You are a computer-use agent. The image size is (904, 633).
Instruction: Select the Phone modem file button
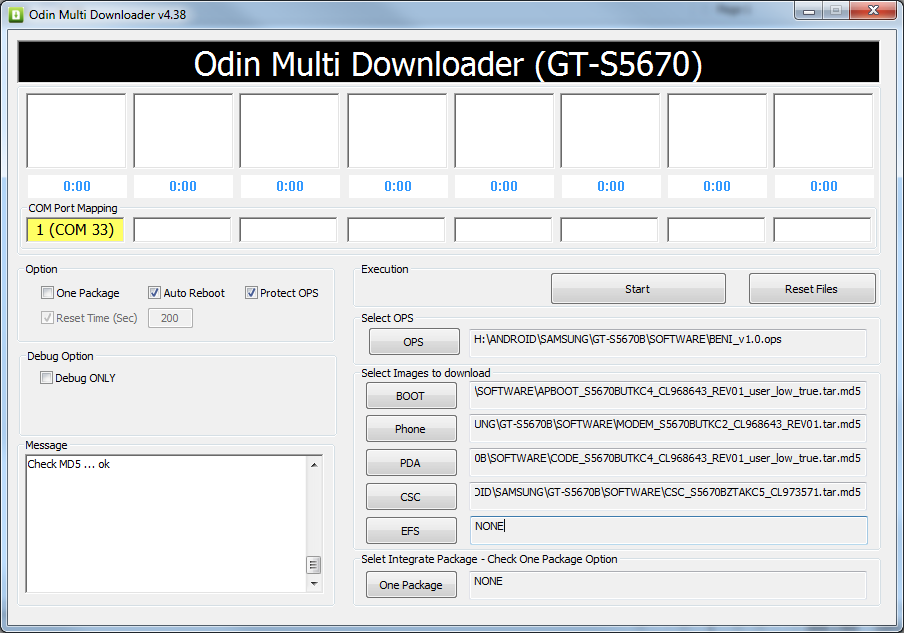(410, 429)
